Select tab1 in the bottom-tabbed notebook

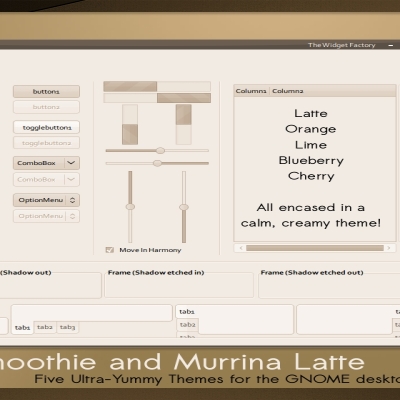pos(22,328)
